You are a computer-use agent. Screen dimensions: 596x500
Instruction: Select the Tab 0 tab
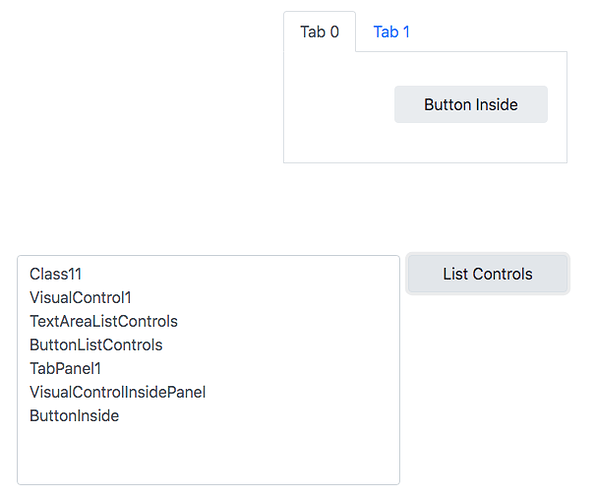320,32
